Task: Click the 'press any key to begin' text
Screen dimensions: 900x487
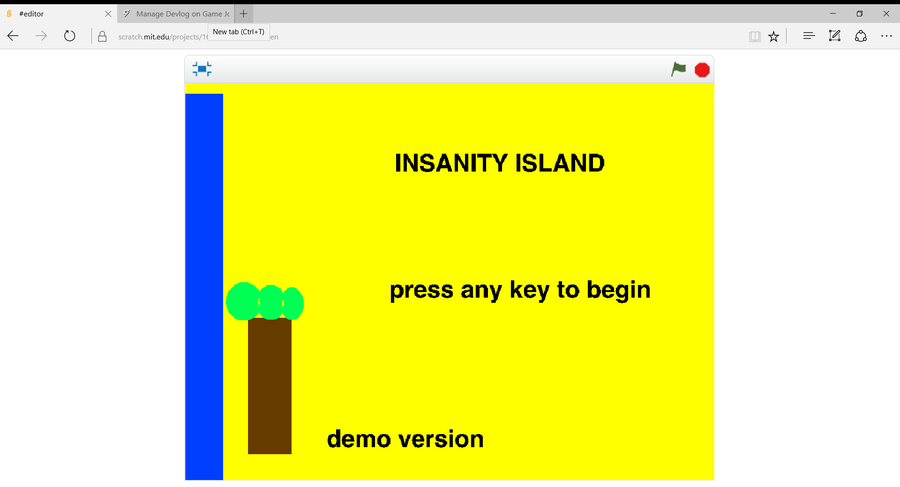Action: coord(520,291)
